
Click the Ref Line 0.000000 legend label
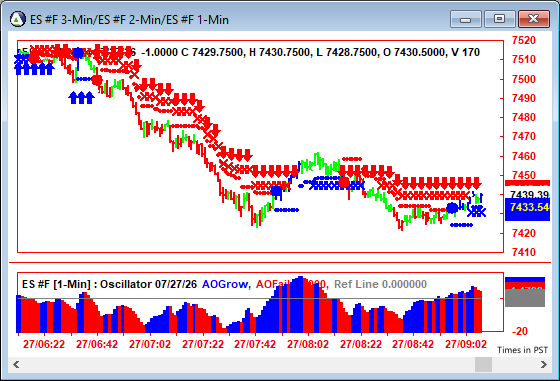click(380, 284)
